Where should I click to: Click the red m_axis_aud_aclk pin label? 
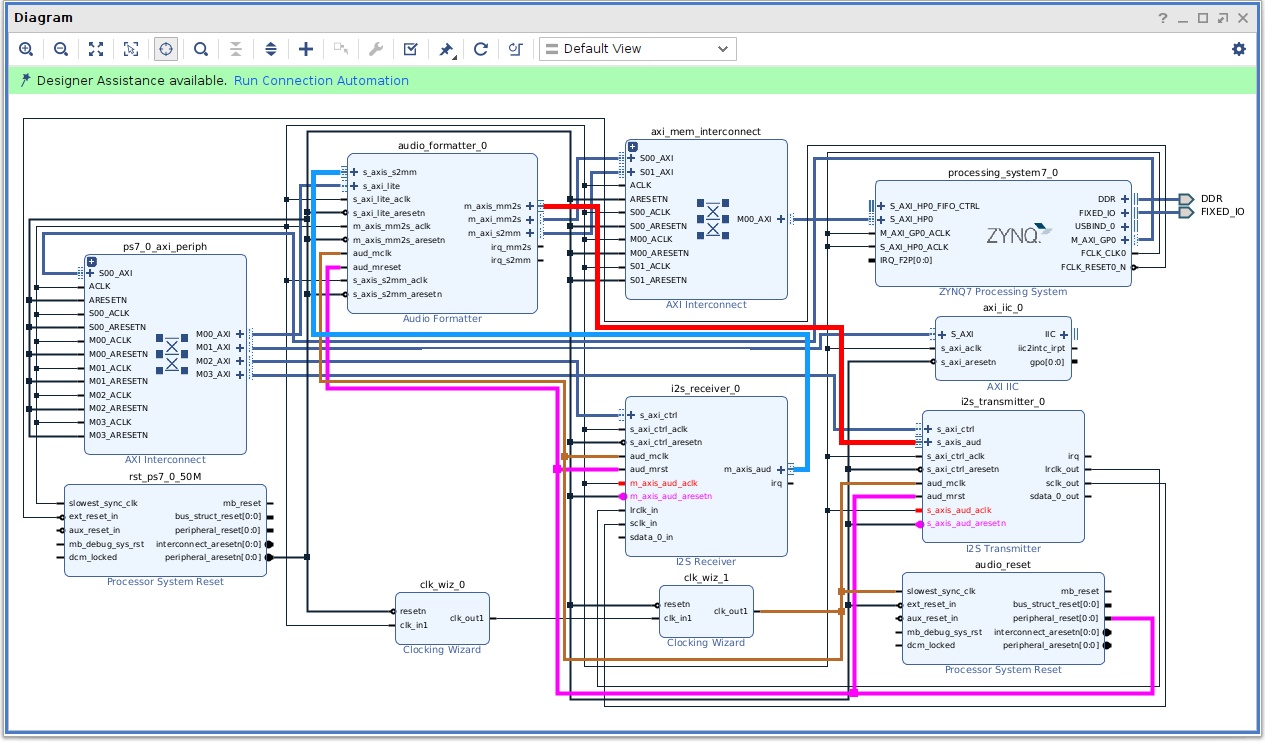pyautogui.click(x=663, y=483)
